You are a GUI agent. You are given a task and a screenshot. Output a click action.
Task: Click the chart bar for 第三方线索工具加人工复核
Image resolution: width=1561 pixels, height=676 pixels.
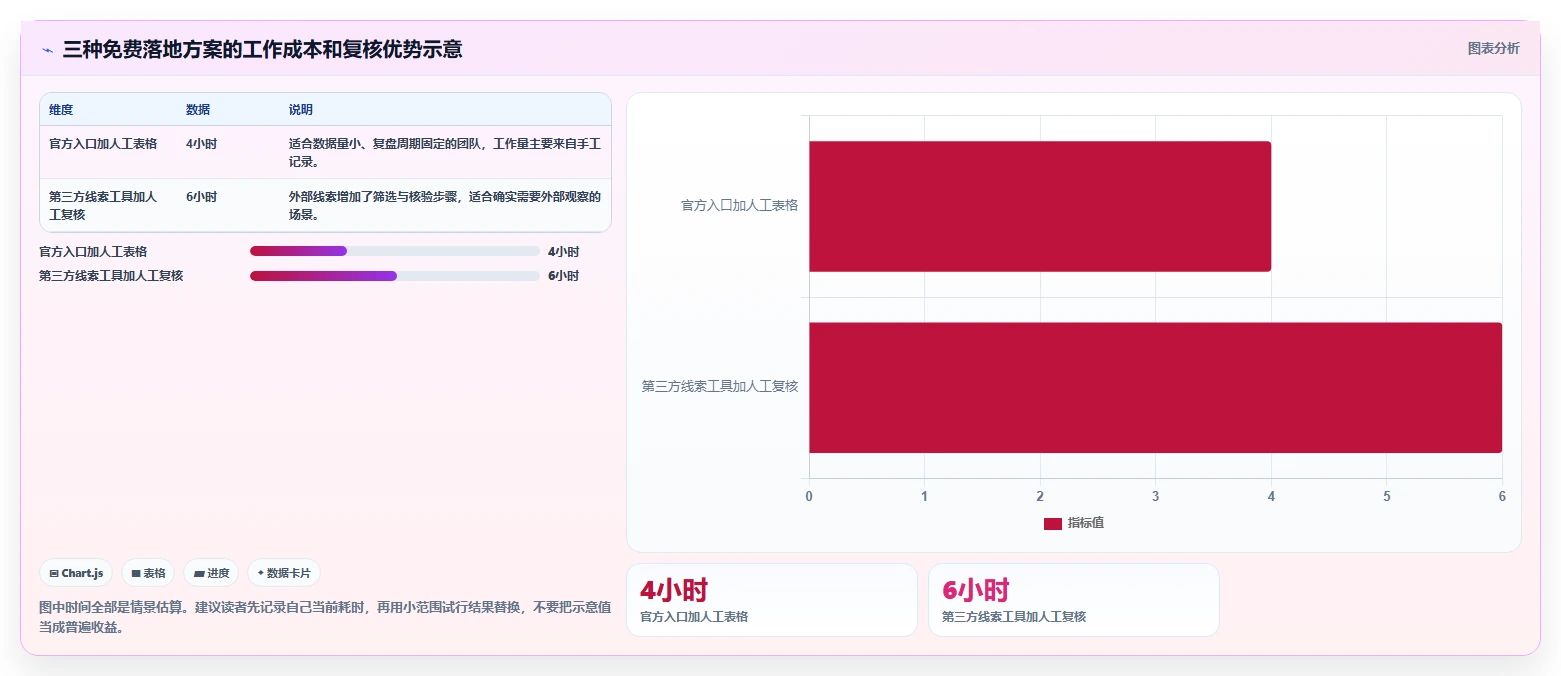[x=1155, y=387]
